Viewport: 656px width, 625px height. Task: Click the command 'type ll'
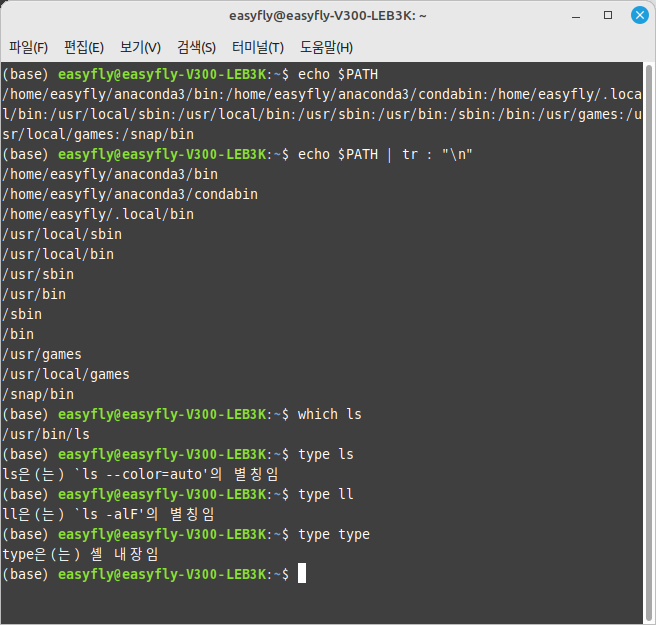point(326,495)
